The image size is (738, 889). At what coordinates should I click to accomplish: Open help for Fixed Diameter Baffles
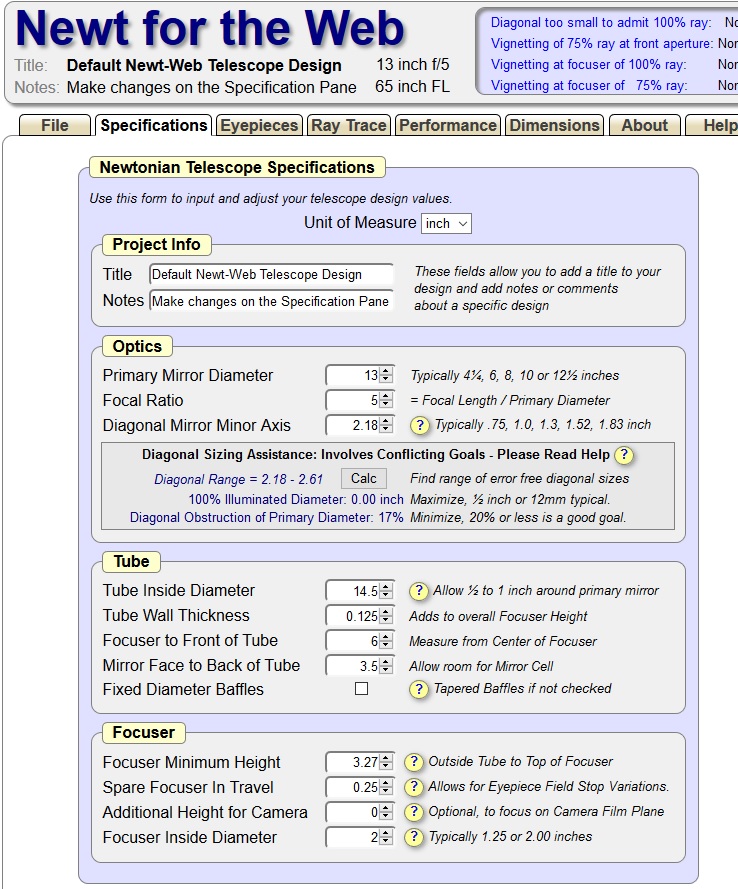tap(418, 689)
